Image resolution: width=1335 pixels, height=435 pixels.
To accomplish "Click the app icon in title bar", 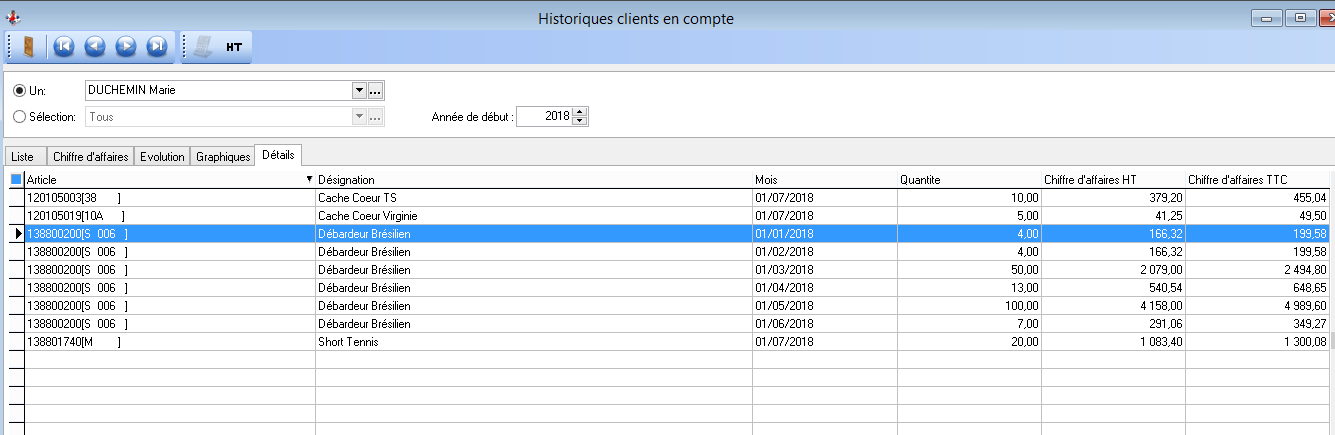I will (x=13, y=17).
